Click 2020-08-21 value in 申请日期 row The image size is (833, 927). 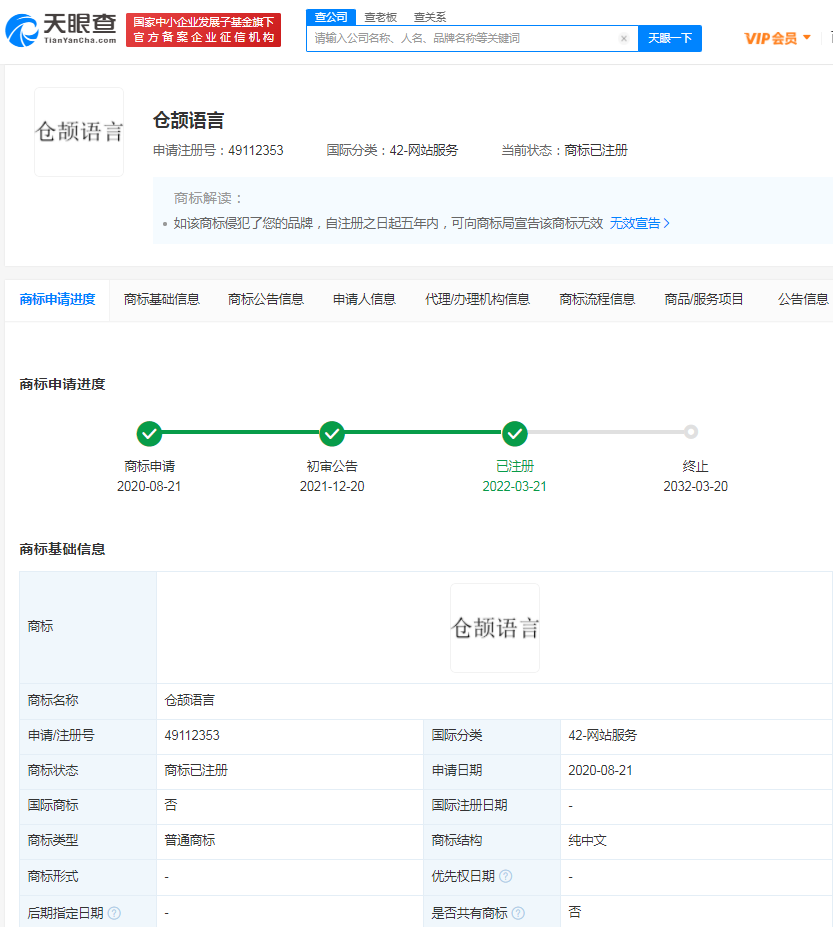(x=600, y=770)
